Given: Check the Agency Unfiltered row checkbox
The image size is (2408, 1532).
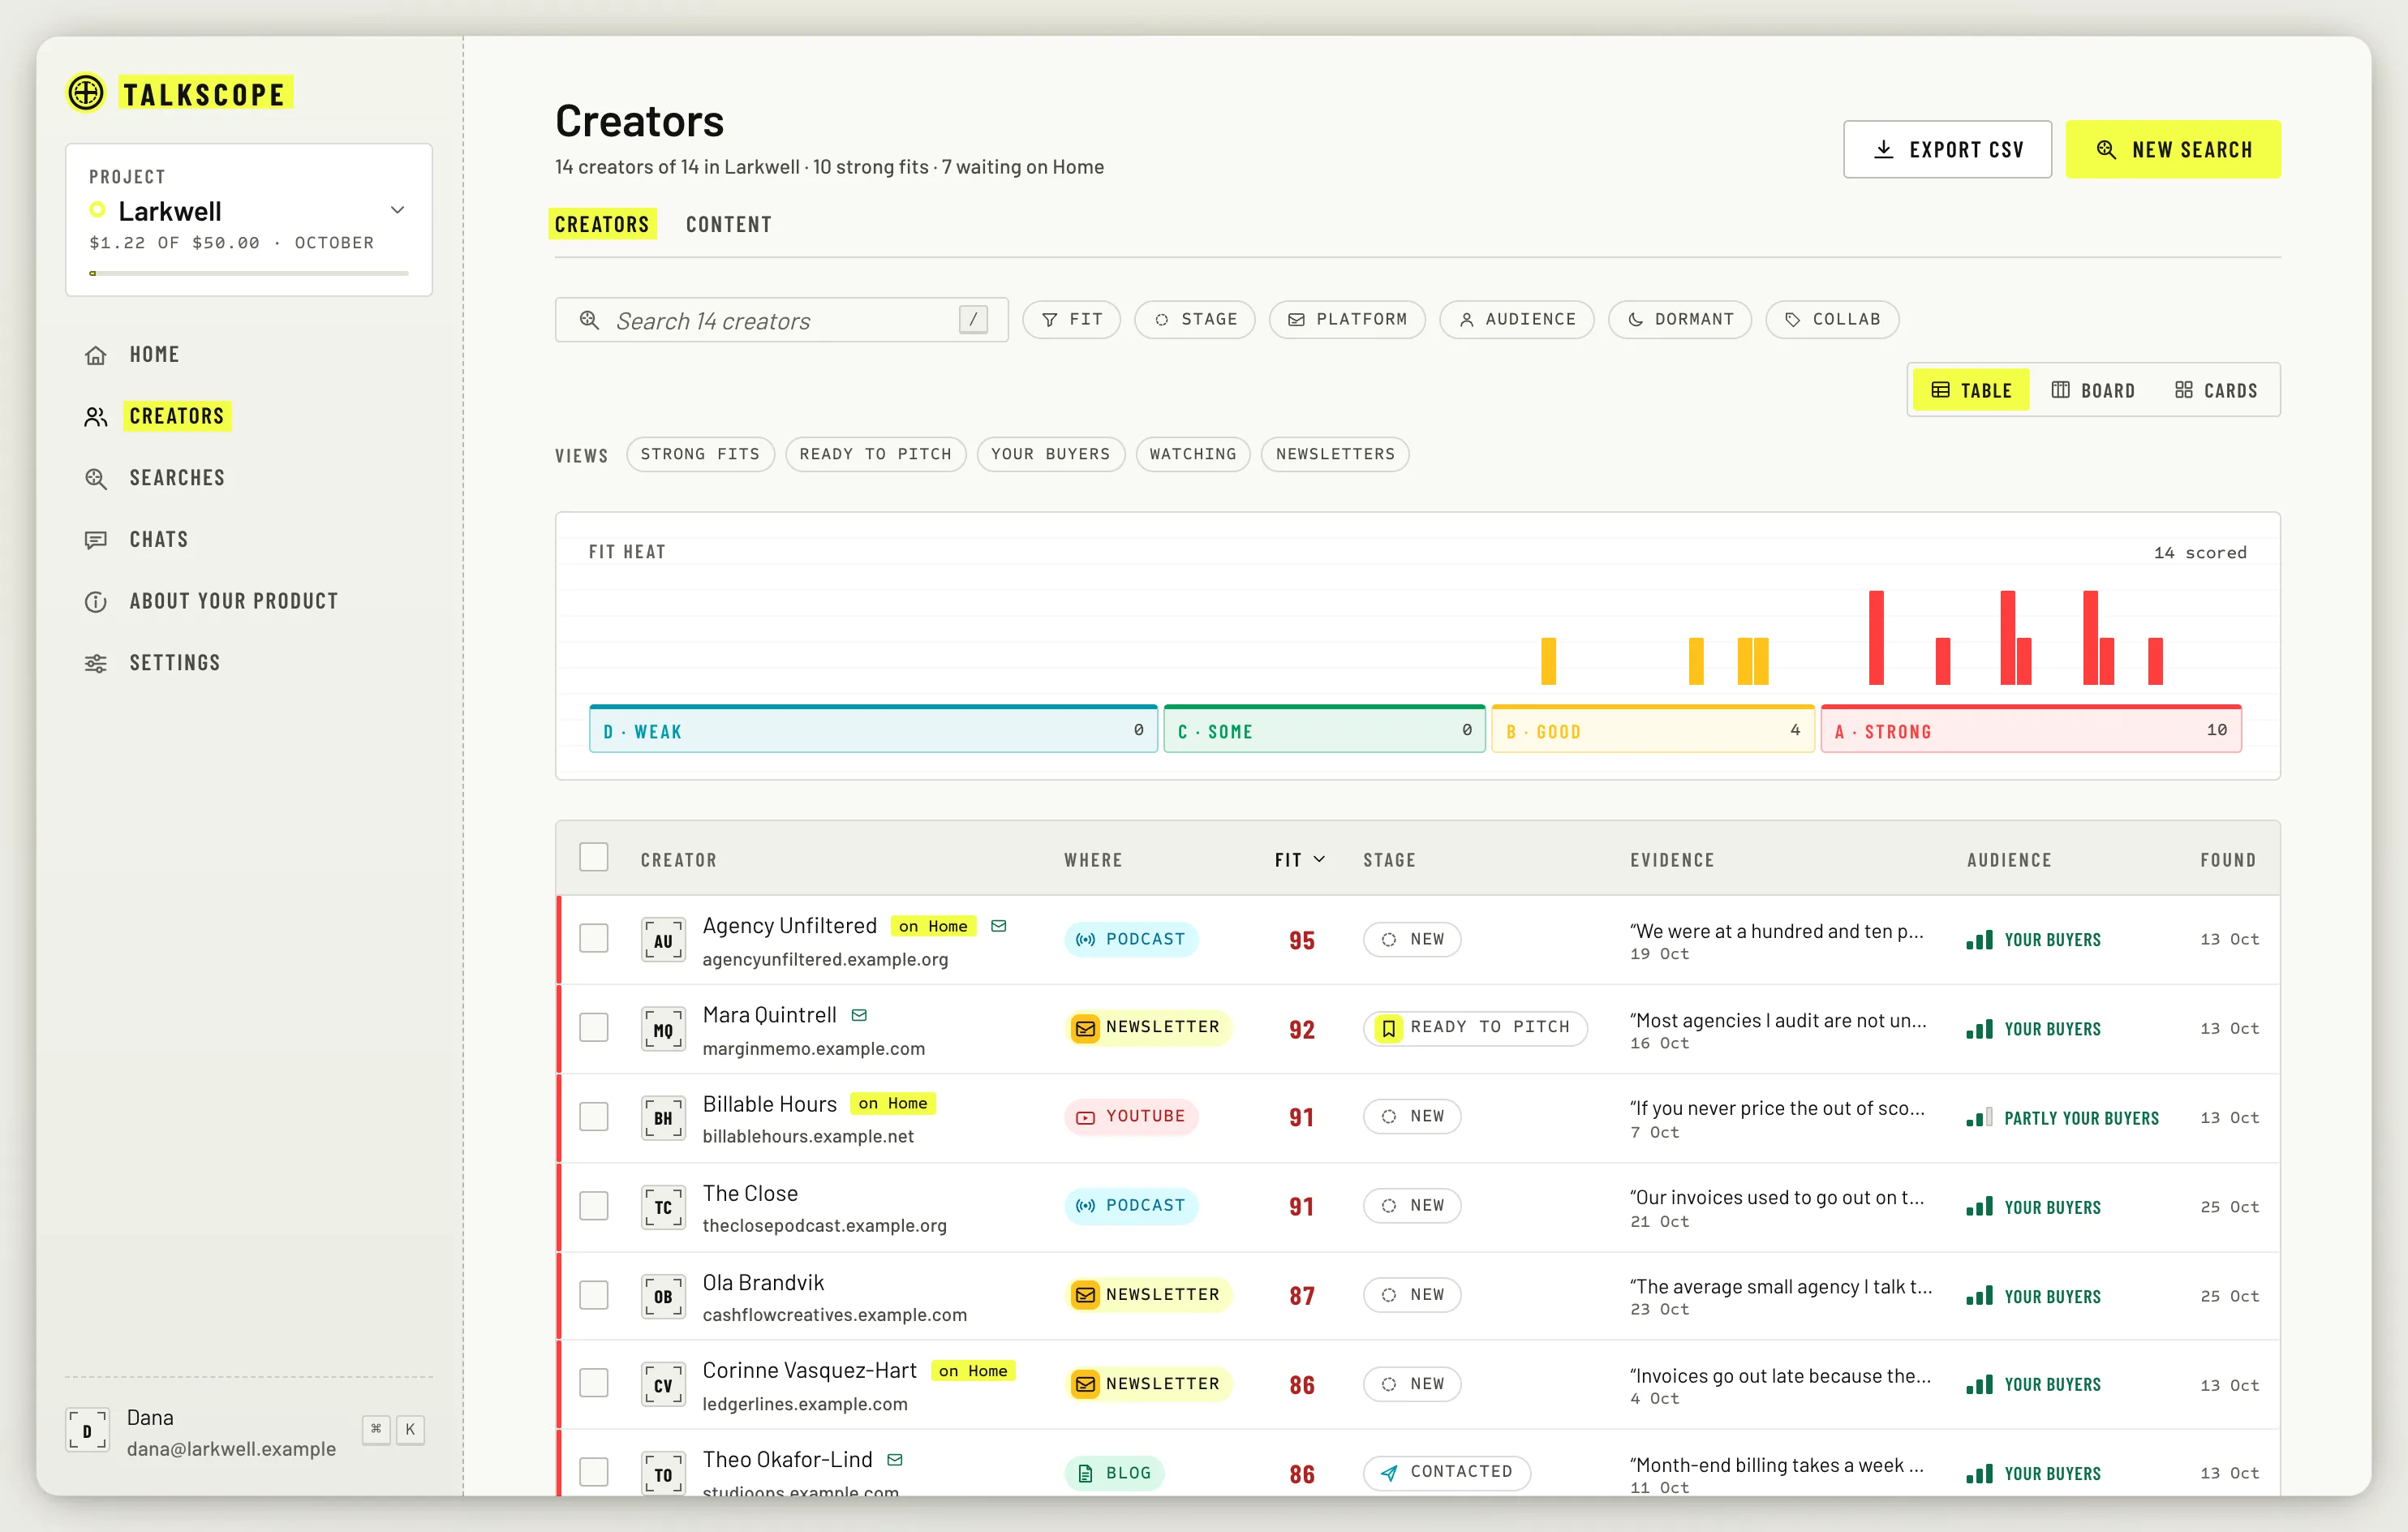Looking at the screenshot, I should point(594,939).
